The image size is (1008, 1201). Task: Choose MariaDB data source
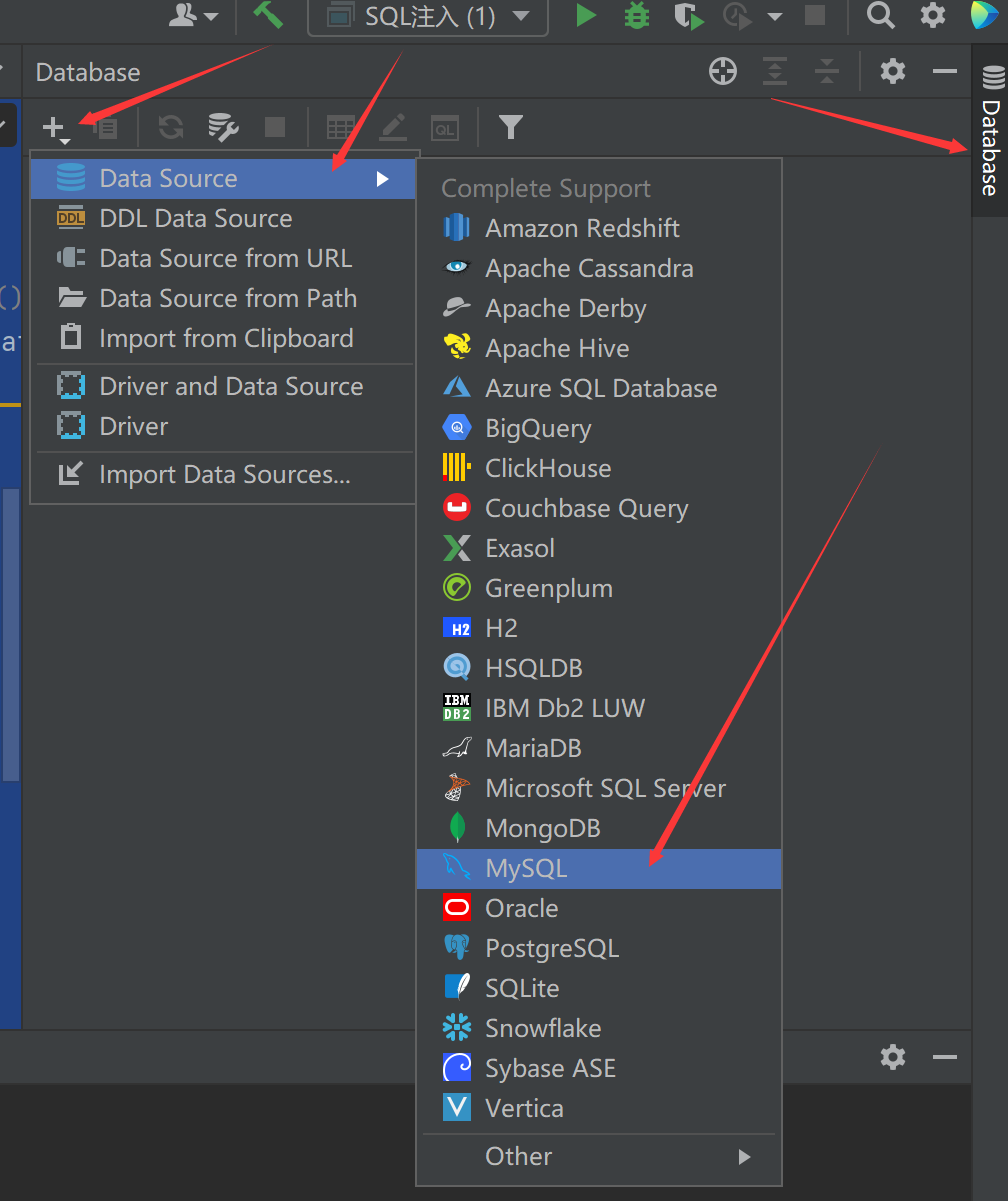point(599,749)
